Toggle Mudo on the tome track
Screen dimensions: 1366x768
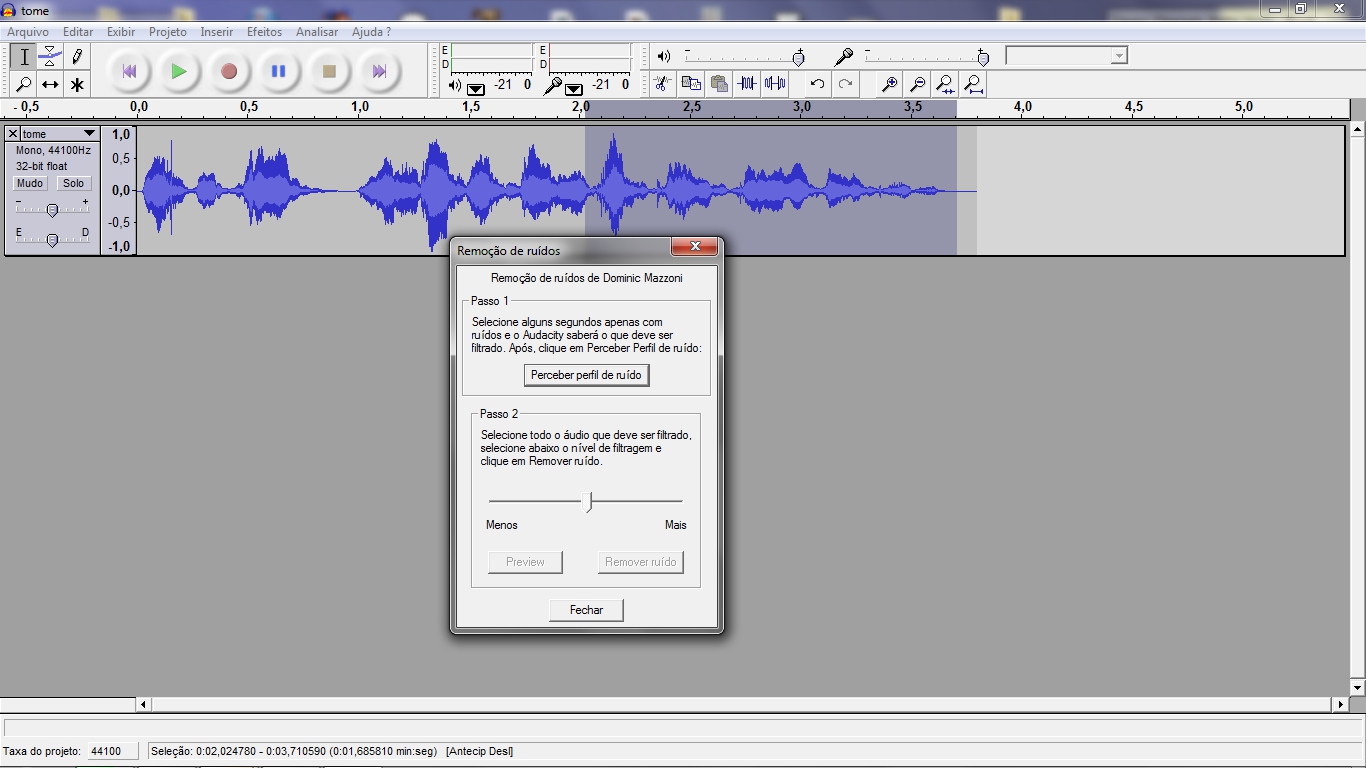[x=30, y=183]
